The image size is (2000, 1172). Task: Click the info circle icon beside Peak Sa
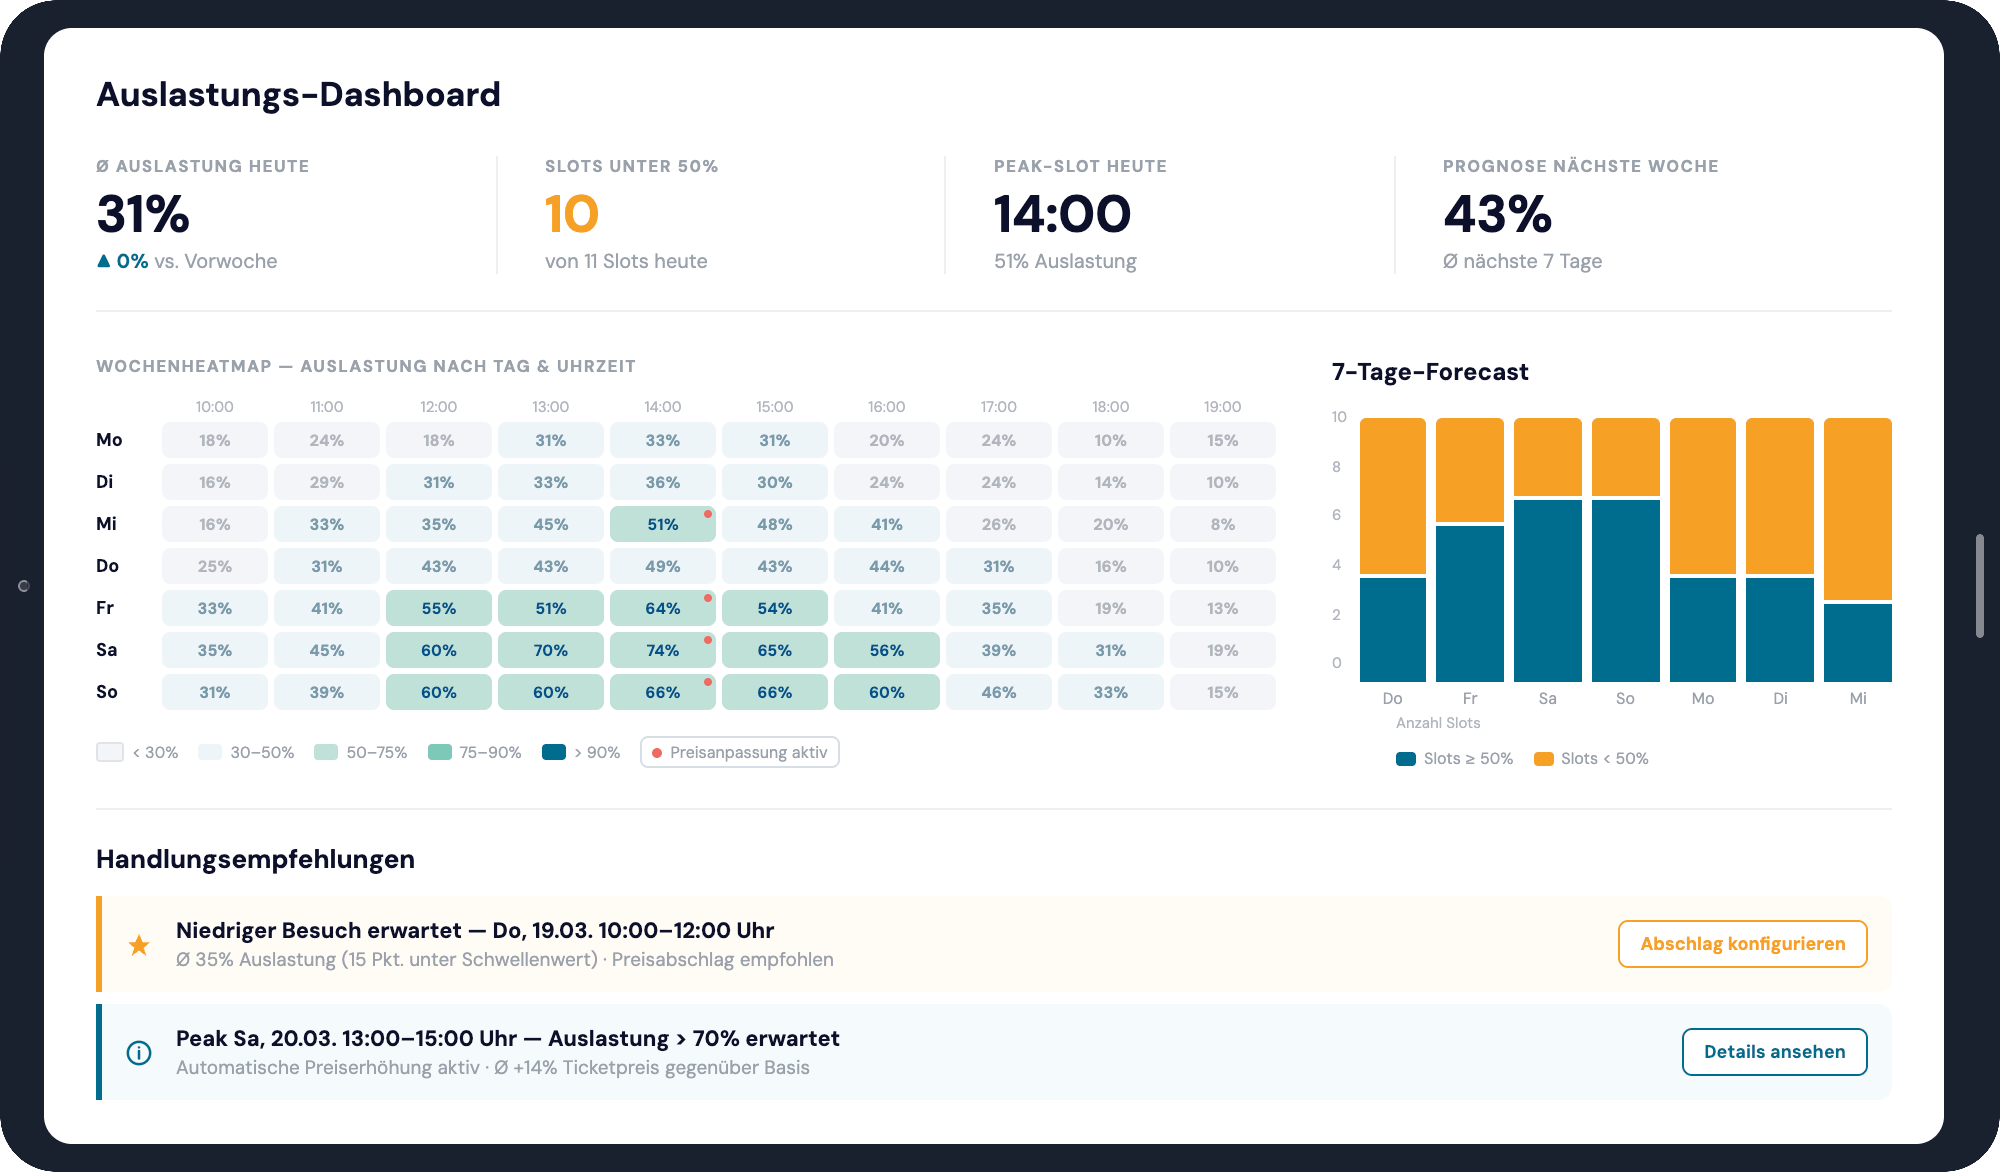point(139,1053)
